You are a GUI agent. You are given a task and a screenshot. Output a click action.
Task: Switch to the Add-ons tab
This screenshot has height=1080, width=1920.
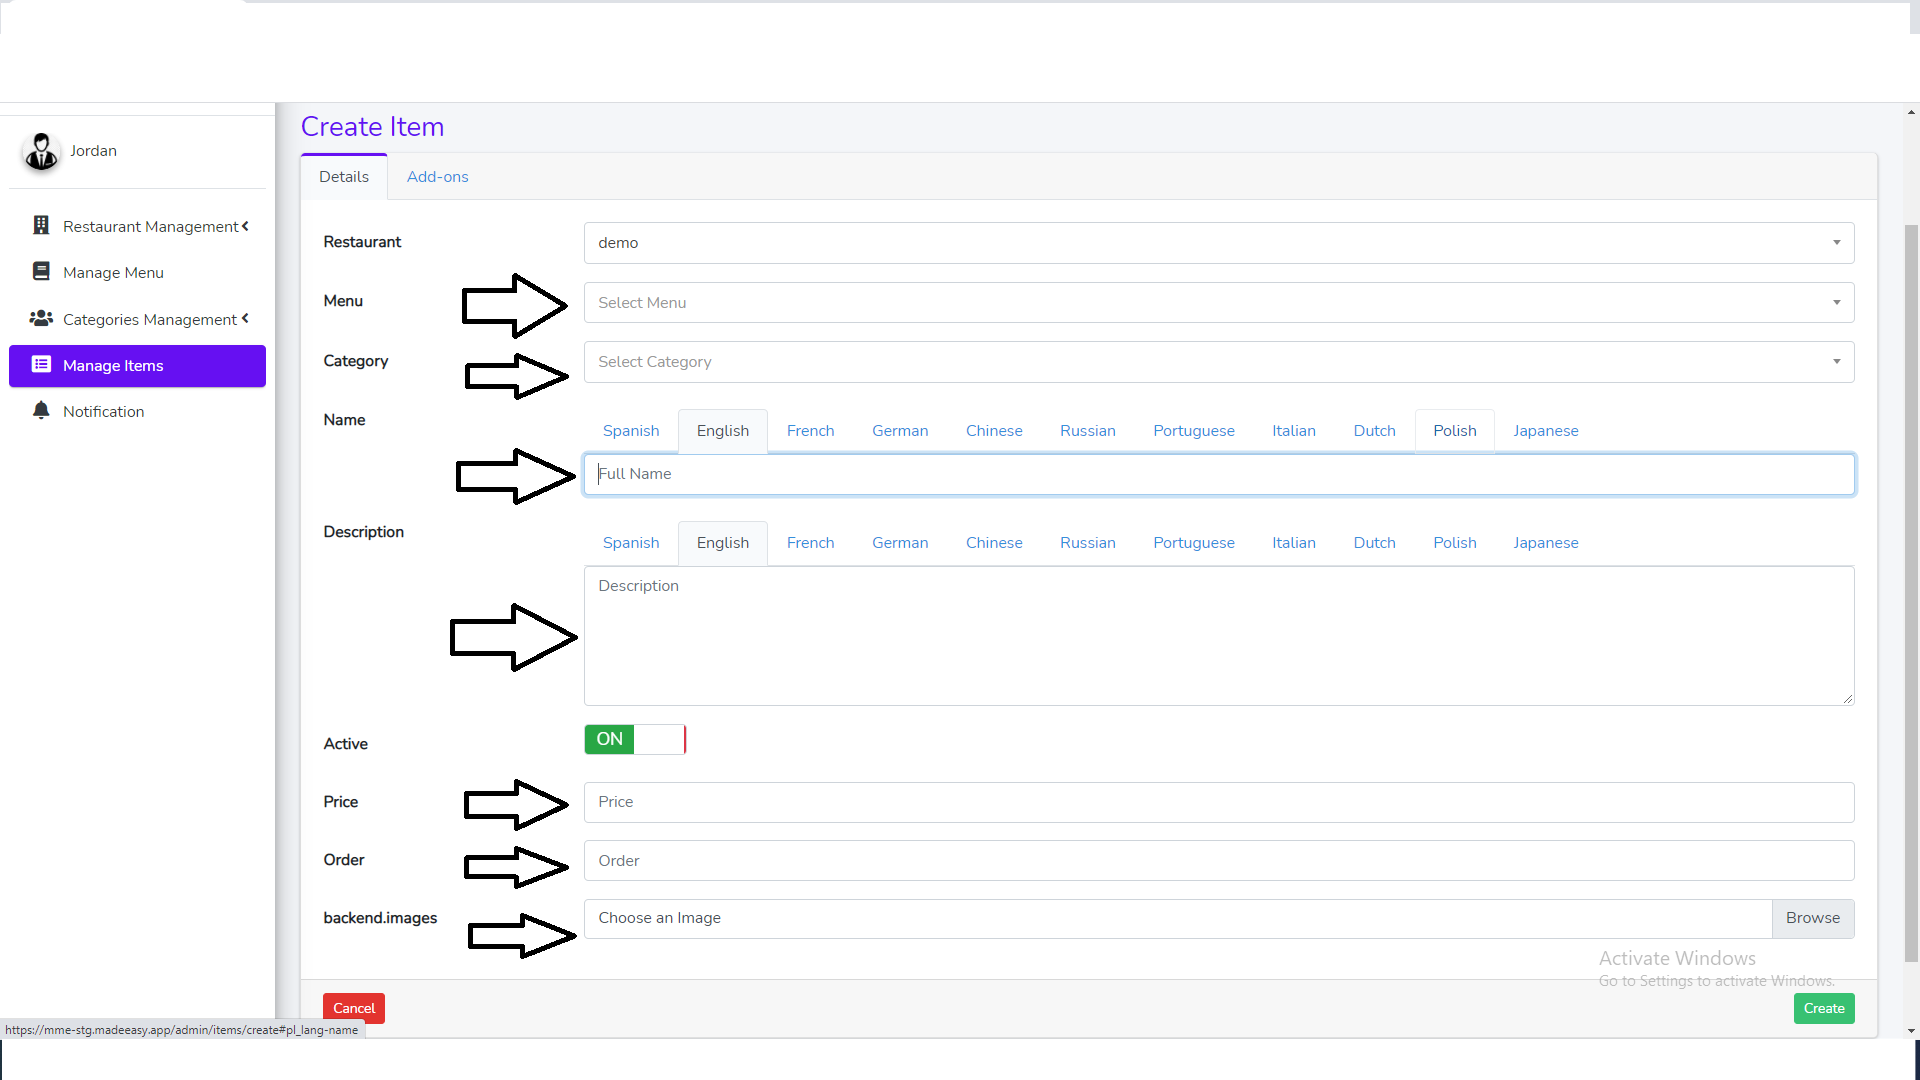437,177
